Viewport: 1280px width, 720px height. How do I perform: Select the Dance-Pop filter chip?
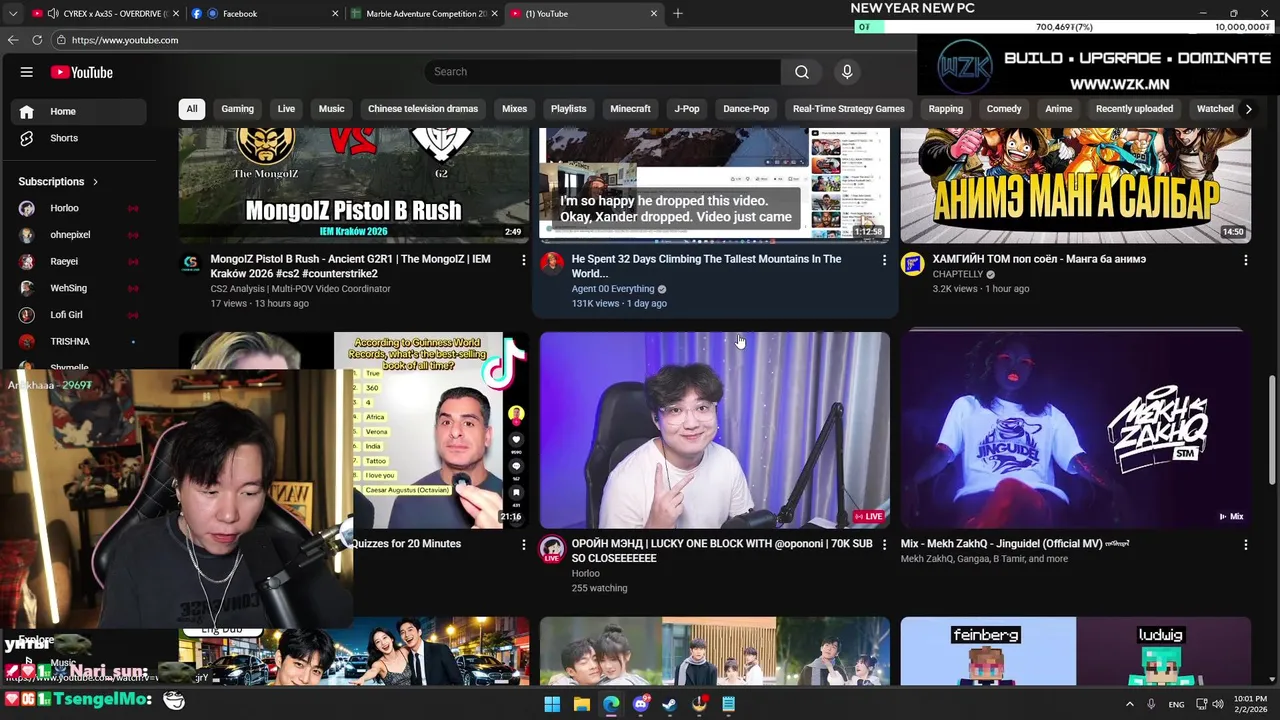coord(746,109)
